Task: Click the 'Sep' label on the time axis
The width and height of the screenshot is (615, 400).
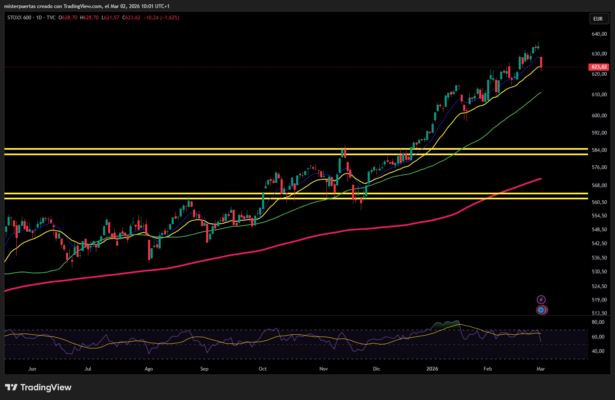Action: pyautogui.click(x=205, y=368)
